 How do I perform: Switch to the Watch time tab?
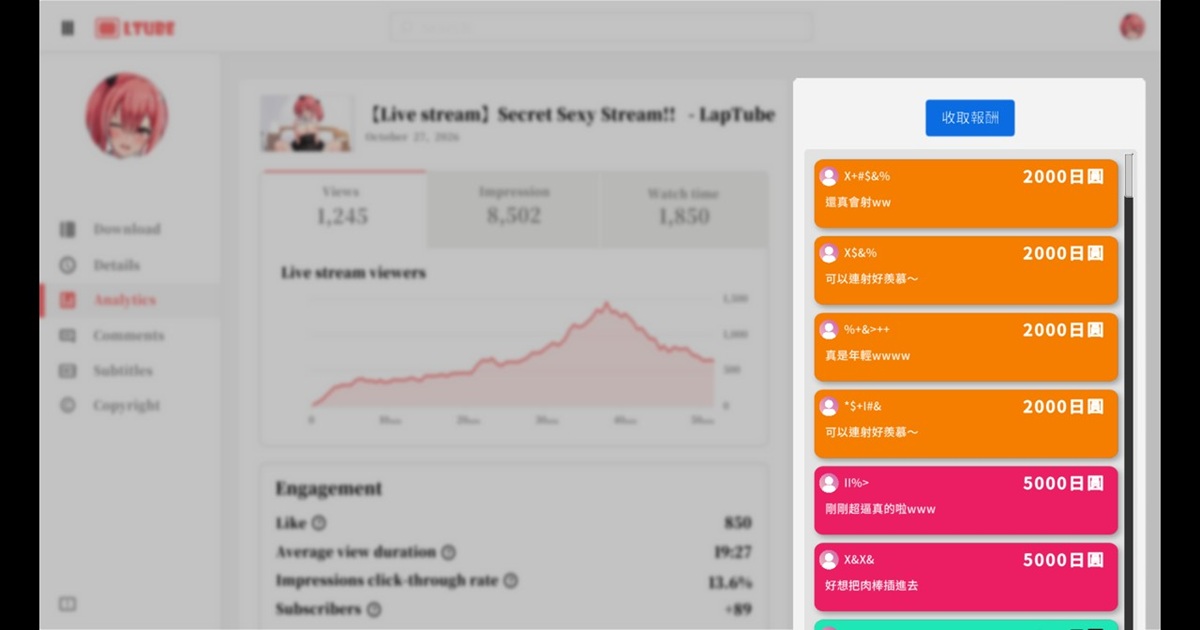[x=684, y=208]
